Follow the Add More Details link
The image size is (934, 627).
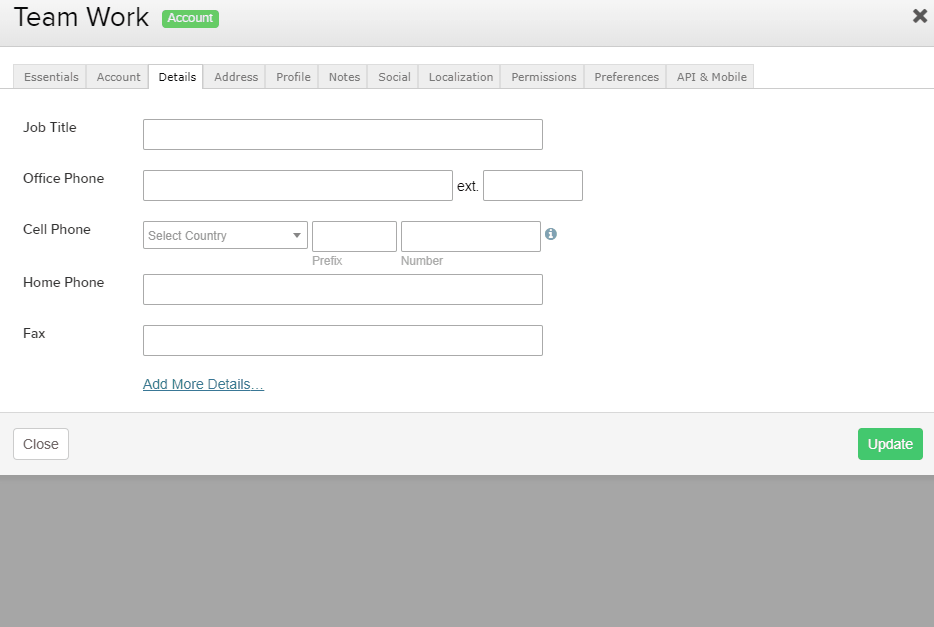[203, 384]
